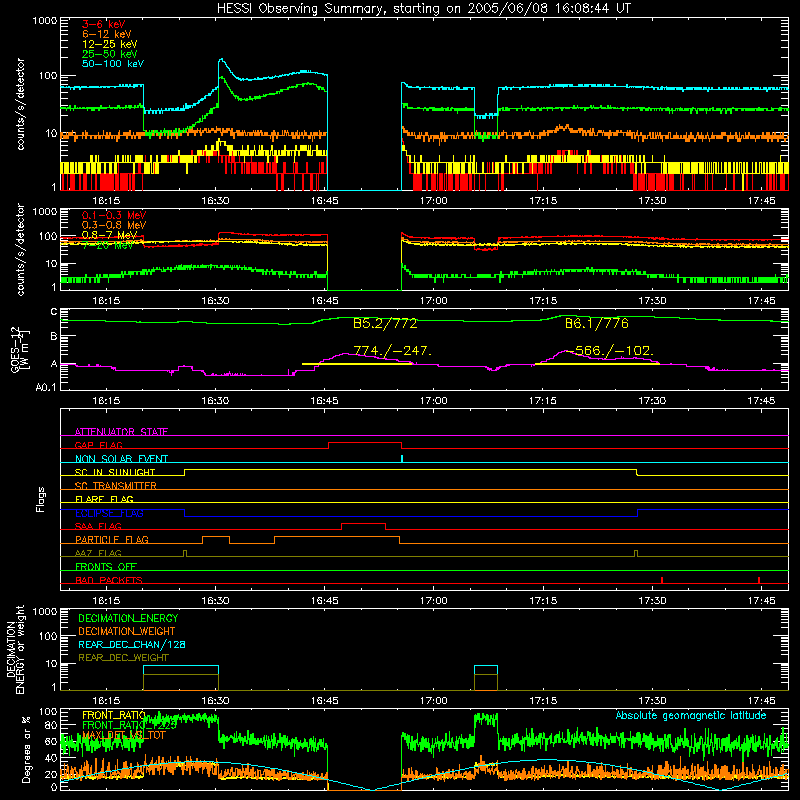Click yellow flare interval bar under B5.2/772
The width and height of the screenshot is (800, 800).
pos(357,364)
